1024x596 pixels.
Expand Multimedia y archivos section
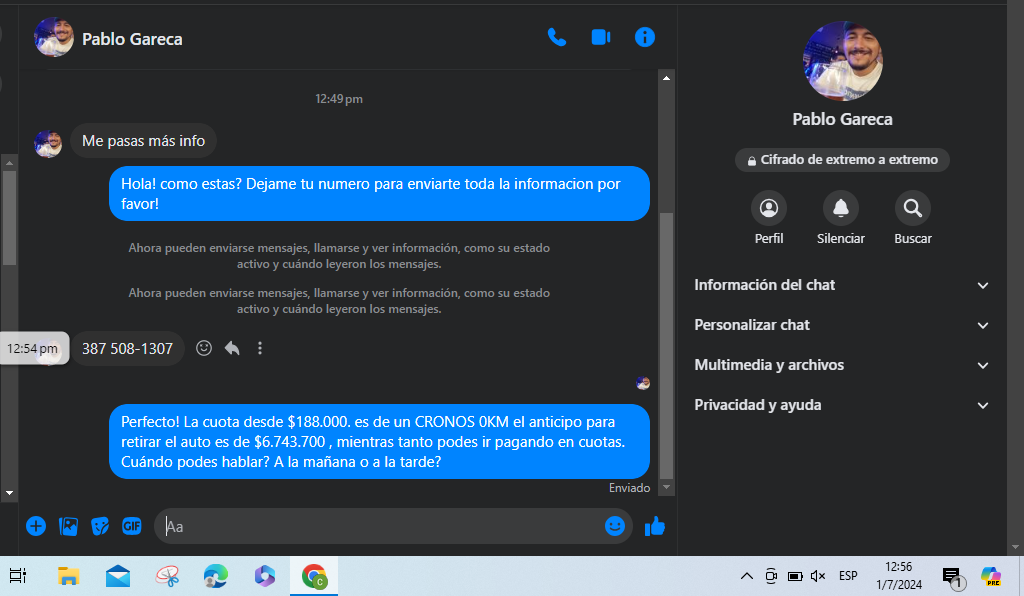coord(841,365)
